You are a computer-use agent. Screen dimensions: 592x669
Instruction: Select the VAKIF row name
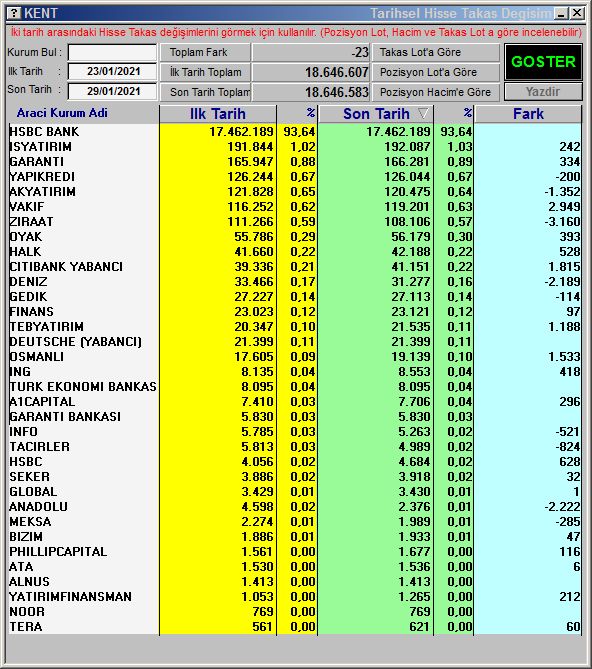click(x=26, y=207)
